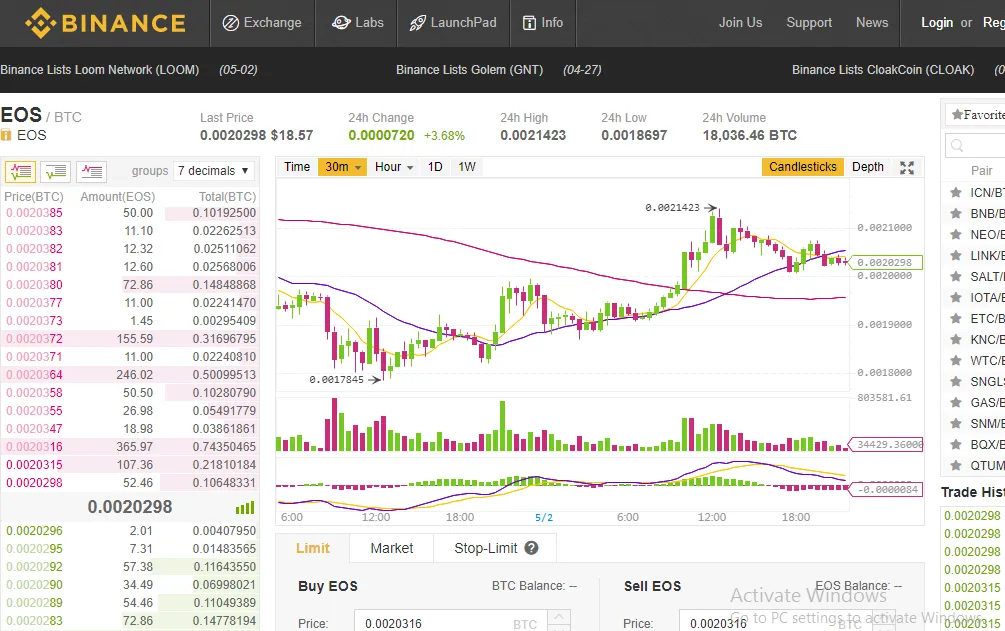Favorite the SNGLS pair star
This screenshot has height=631, width=1005.
click(x=956, y=382)
